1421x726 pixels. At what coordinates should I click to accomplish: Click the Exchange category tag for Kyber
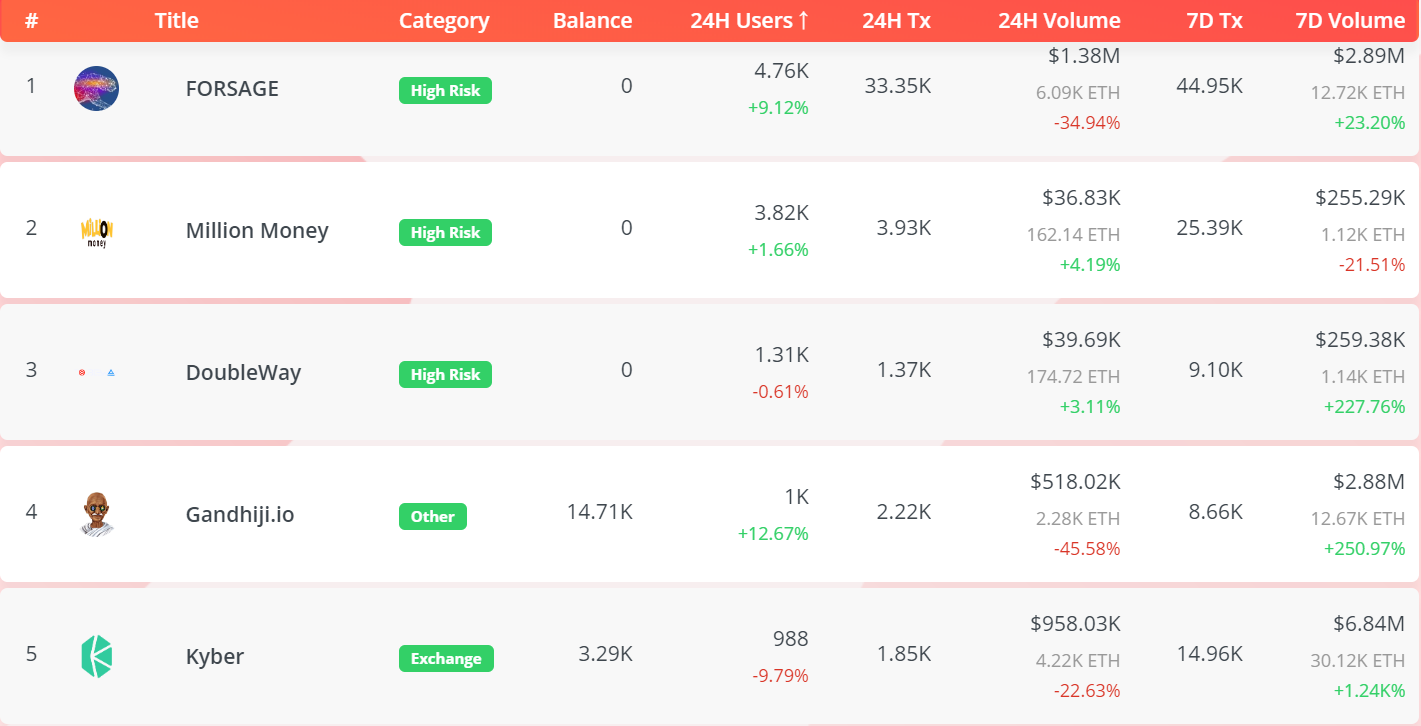(x=446, y=659)
